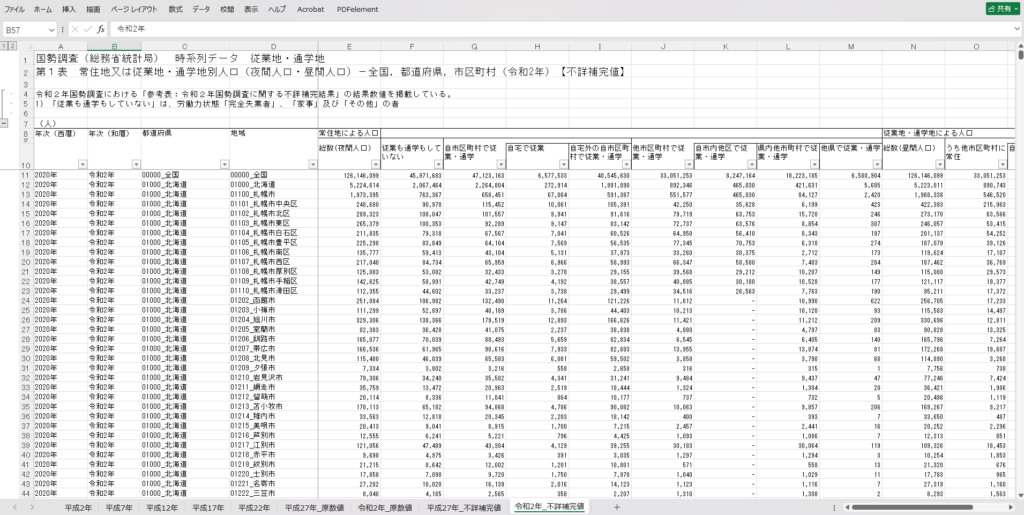Click the three-dot handle beside the Name Box
Image resolution: width=1024 pixels, height=515 pixels.
pos(63,29)
